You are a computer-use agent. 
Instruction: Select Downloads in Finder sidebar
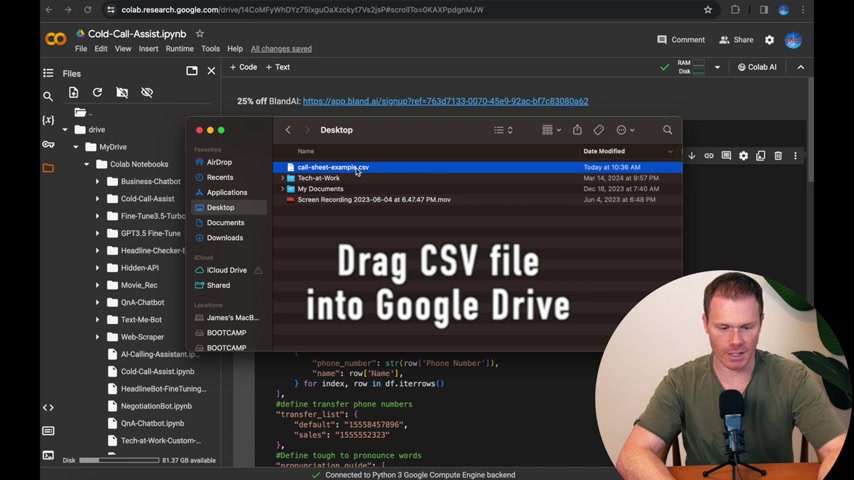click(x=224, y=238)
